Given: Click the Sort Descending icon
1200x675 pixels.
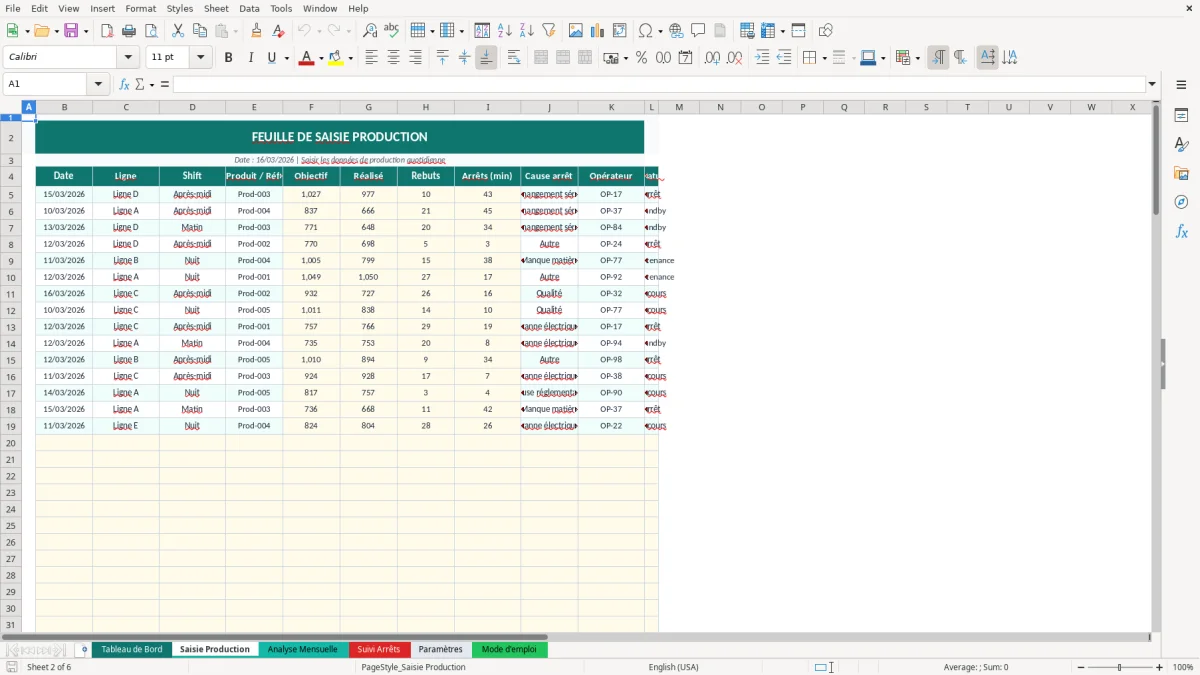Looking at the screenshot, I should [x=527, y=31].
